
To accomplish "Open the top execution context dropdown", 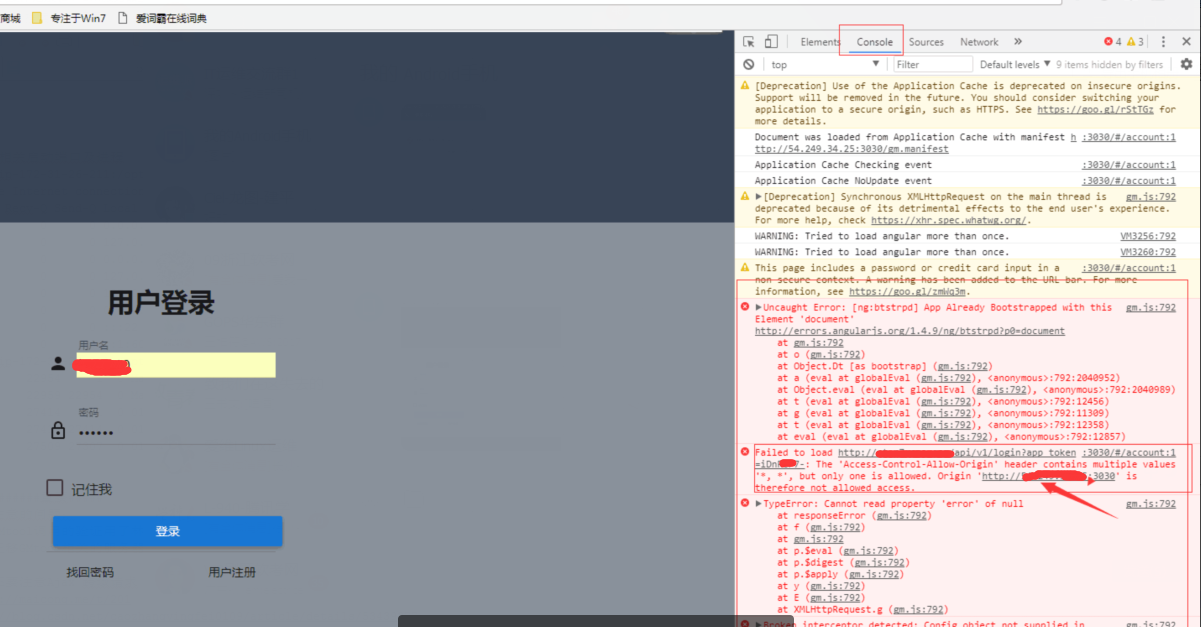I will [825, 64].
